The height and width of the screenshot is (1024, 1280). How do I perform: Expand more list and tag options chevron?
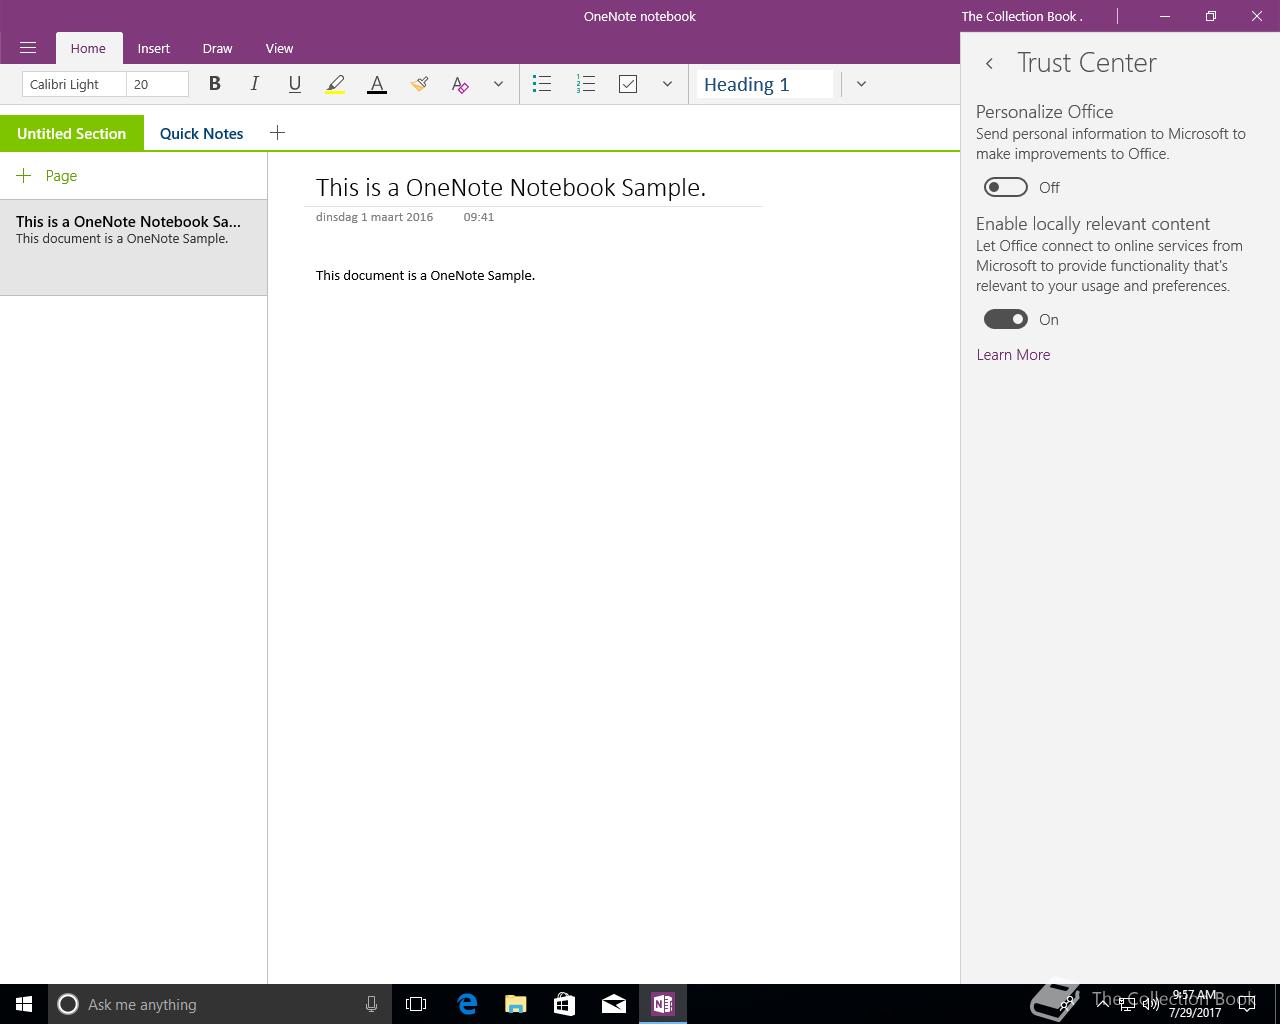pos(667,84)
